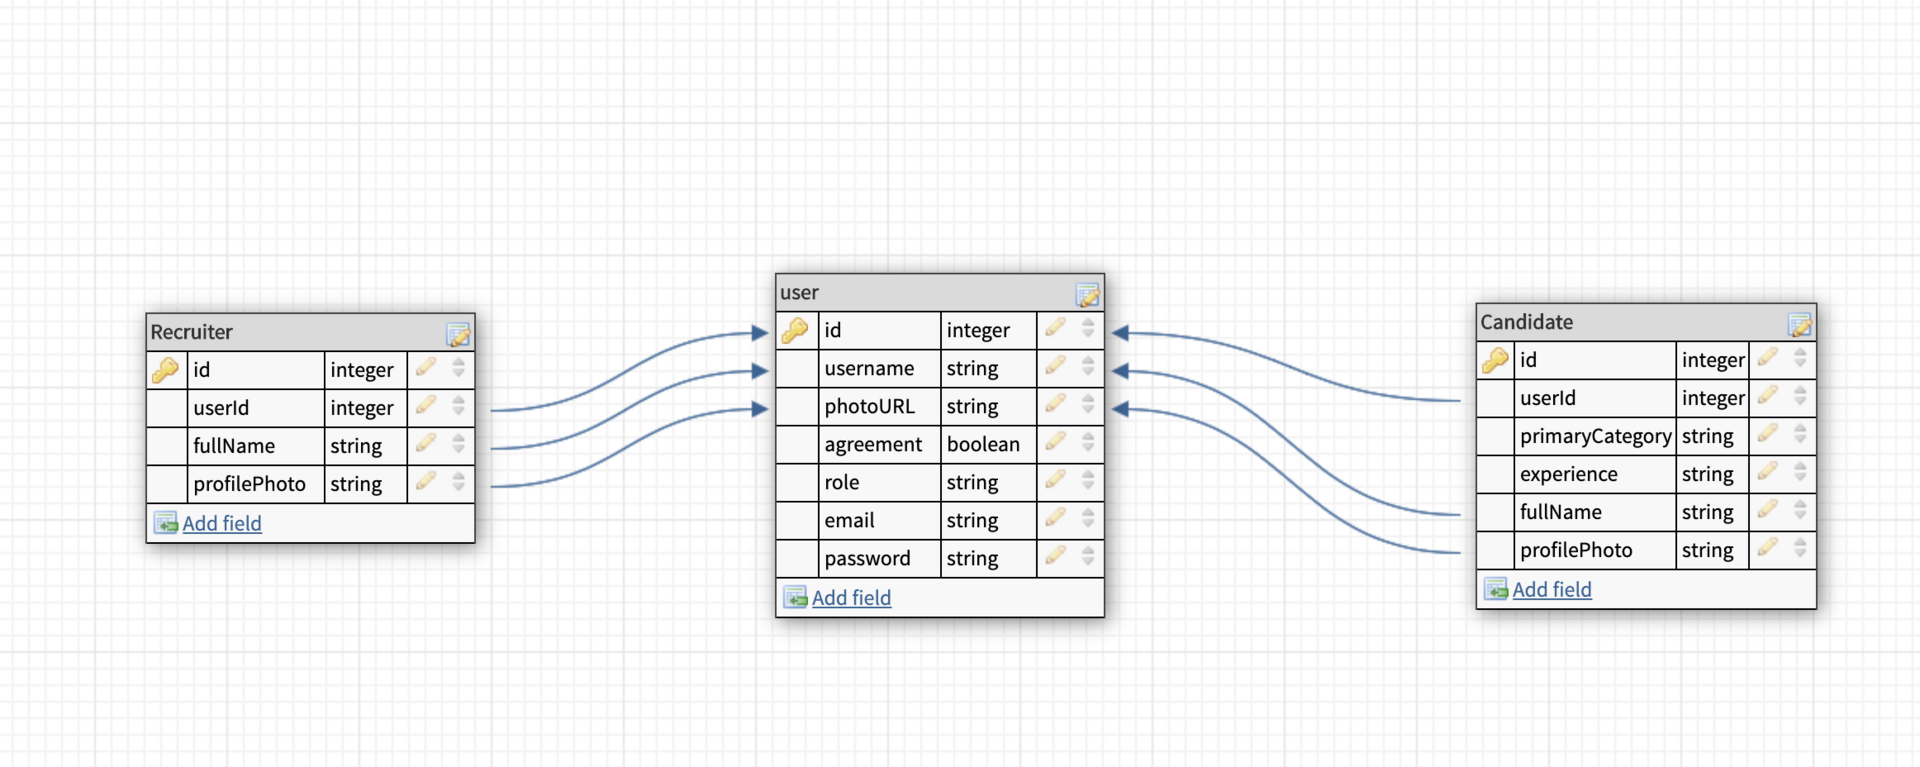Click Add field link in user table
1920x767 pixels.
pyautogui.click(x=852, y=597)
